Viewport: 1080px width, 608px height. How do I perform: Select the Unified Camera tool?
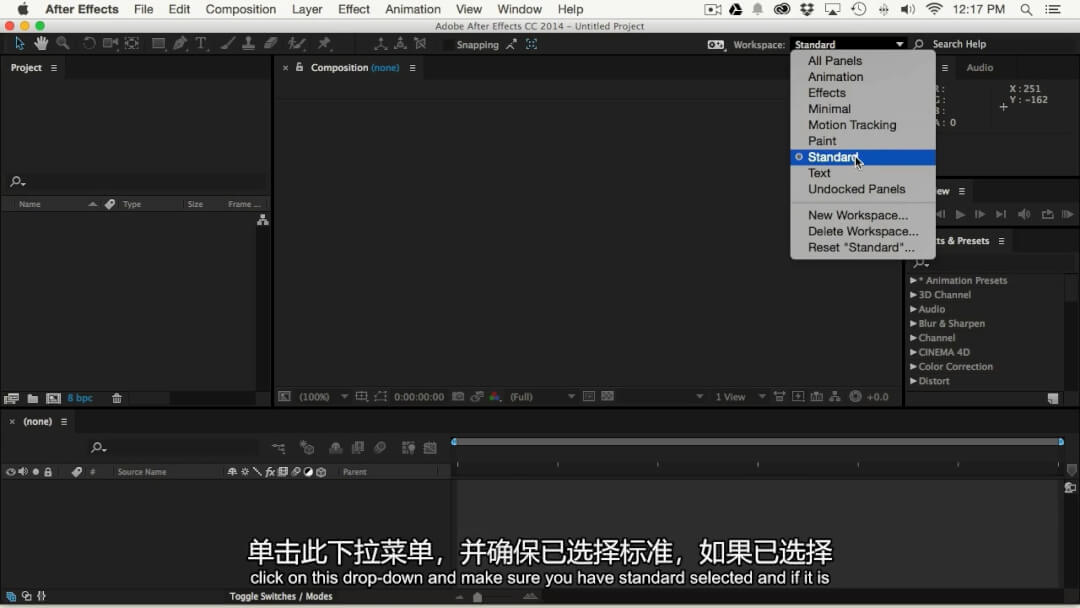(x=110, y=44)
